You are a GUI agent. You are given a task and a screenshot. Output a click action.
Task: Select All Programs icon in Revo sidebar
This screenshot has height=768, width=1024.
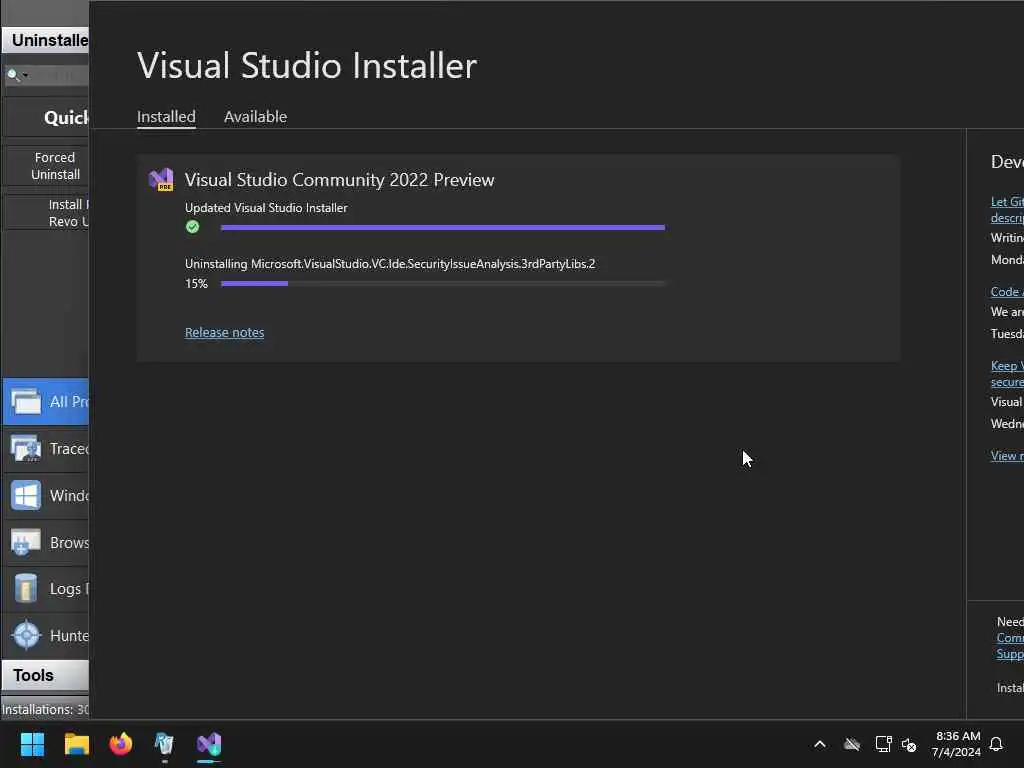(x=26, y=401)
